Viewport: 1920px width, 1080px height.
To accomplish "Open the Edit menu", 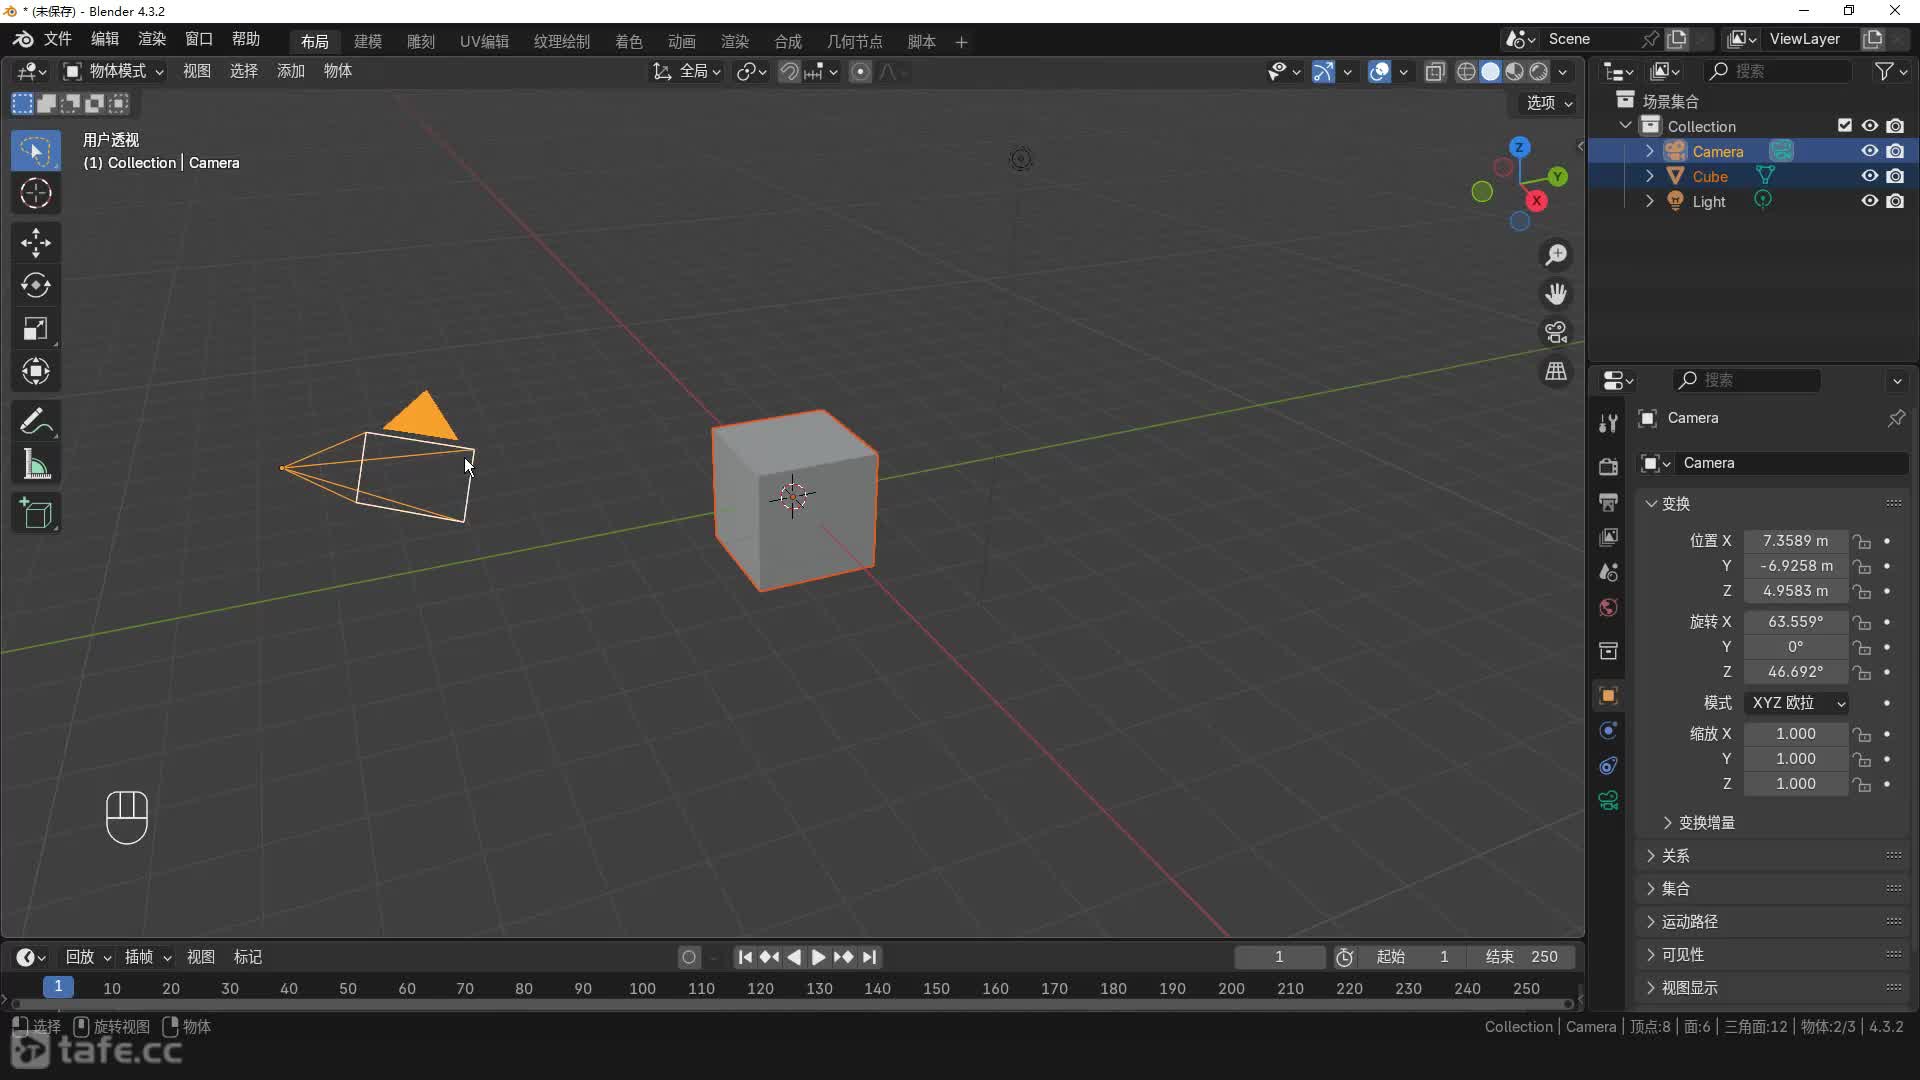I will click(104, 39).
